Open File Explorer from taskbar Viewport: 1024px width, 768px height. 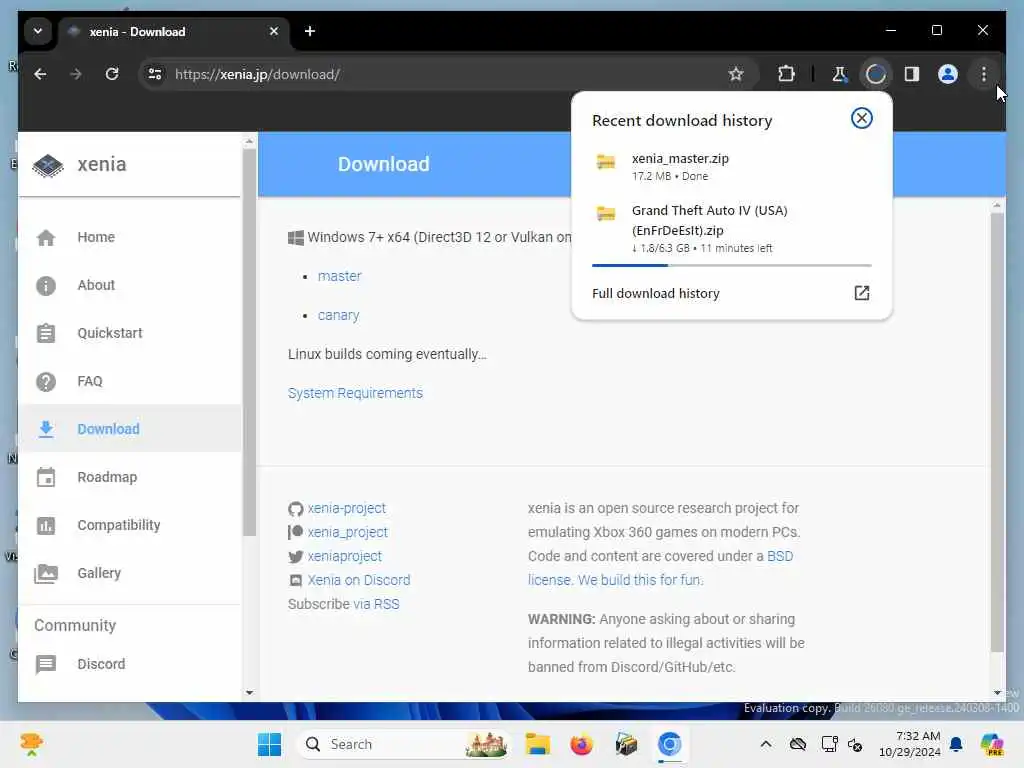pos(537,744)
